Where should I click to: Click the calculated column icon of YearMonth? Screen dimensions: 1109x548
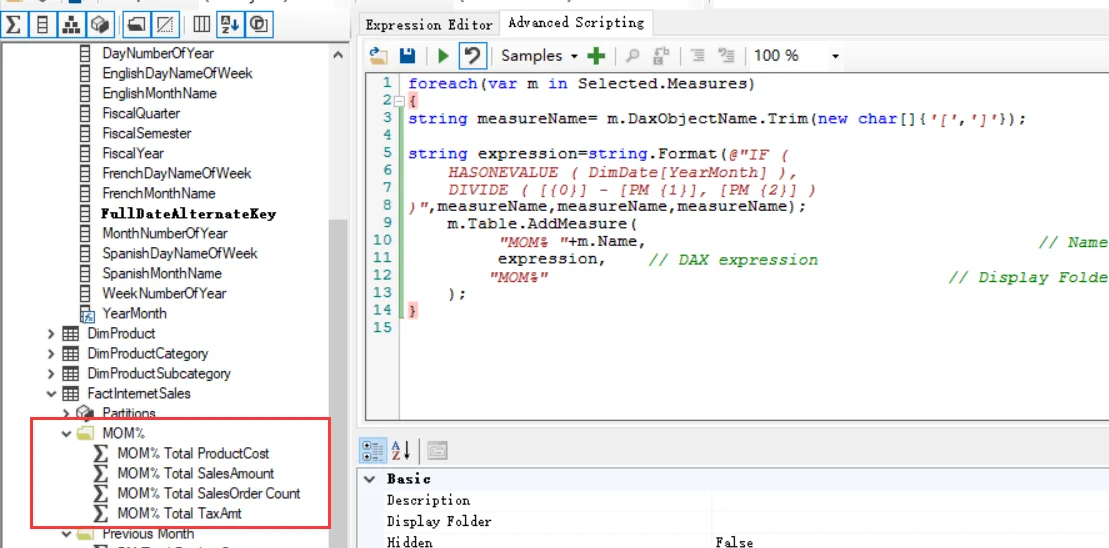pyautogui.click(x=87, y=313)
